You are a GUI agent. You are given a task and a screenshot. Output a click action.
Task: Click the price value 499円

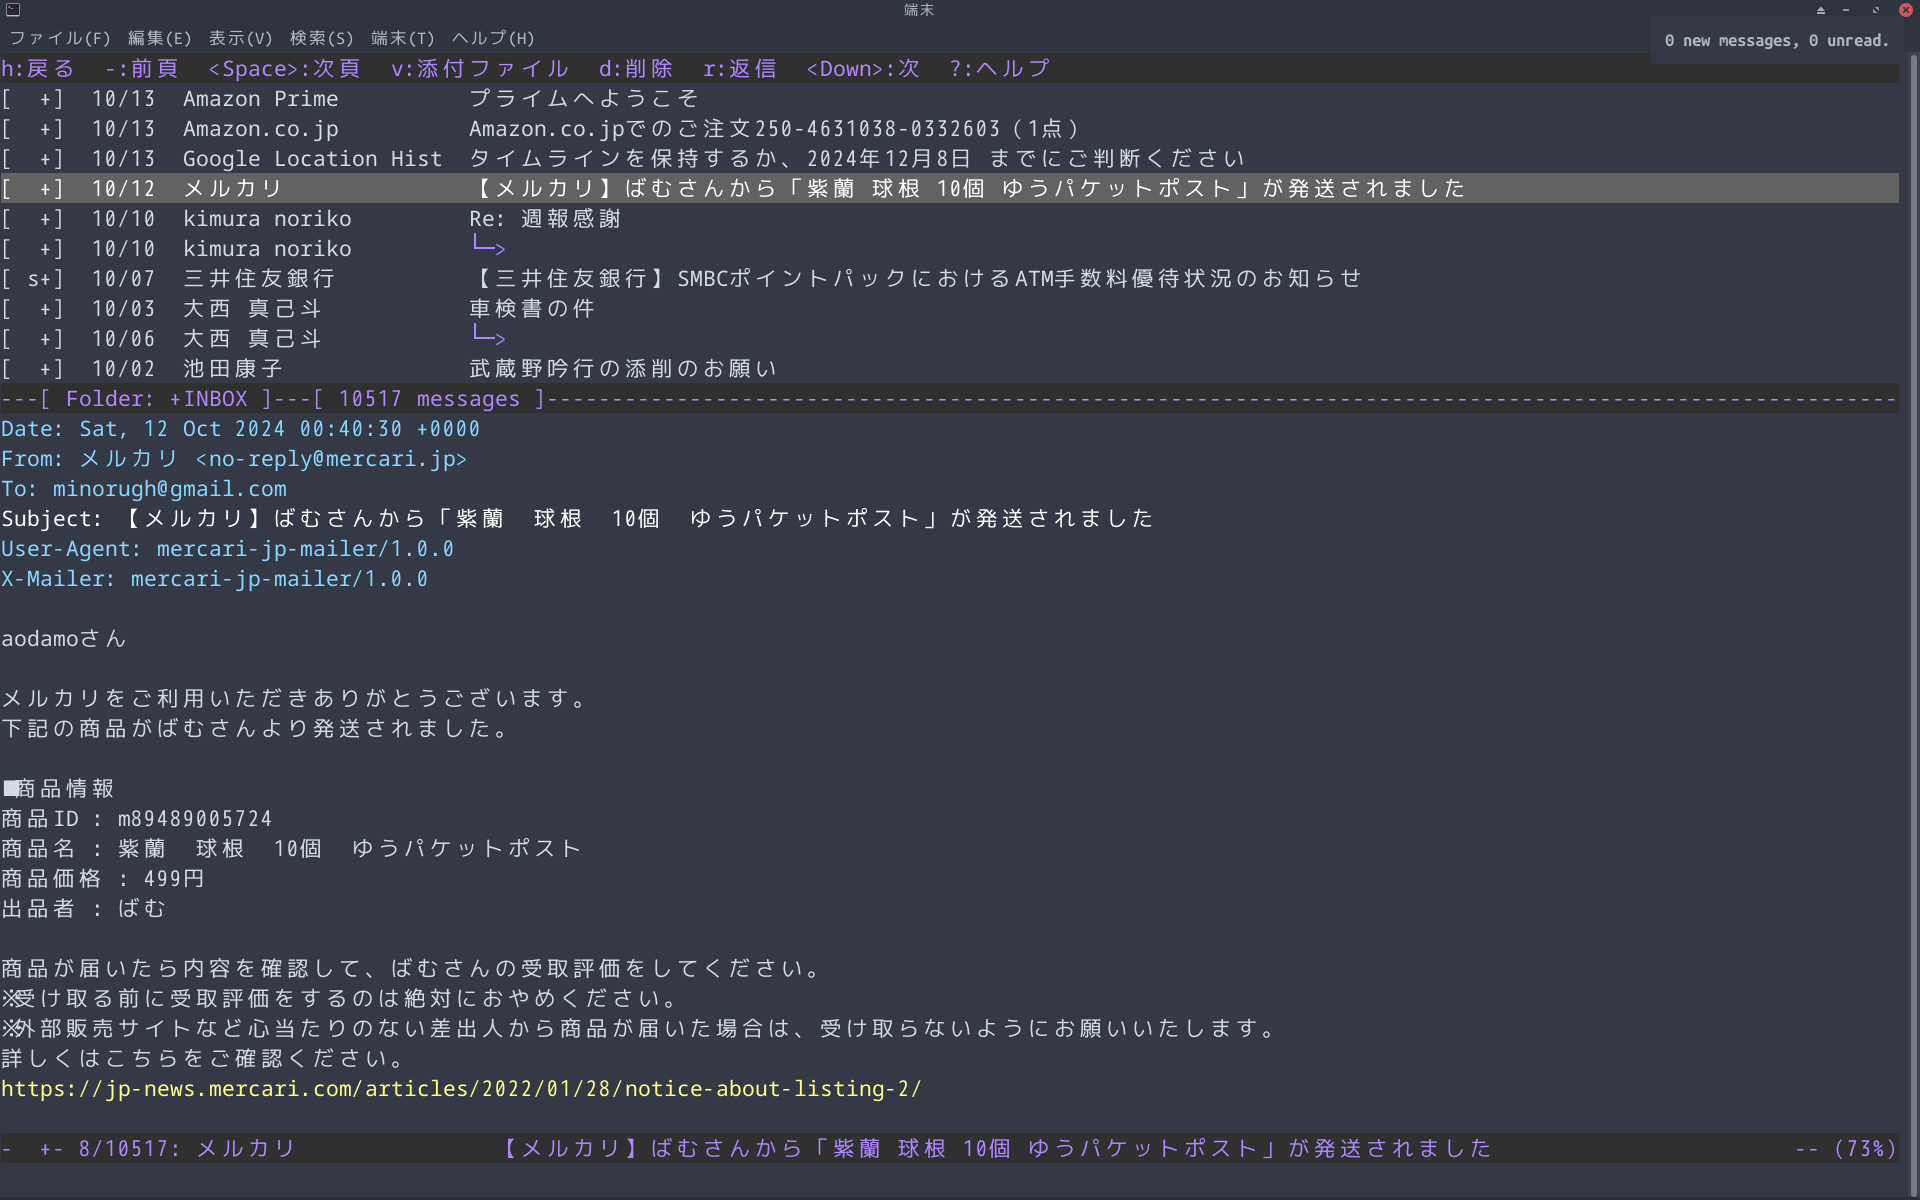coord(174,879)
